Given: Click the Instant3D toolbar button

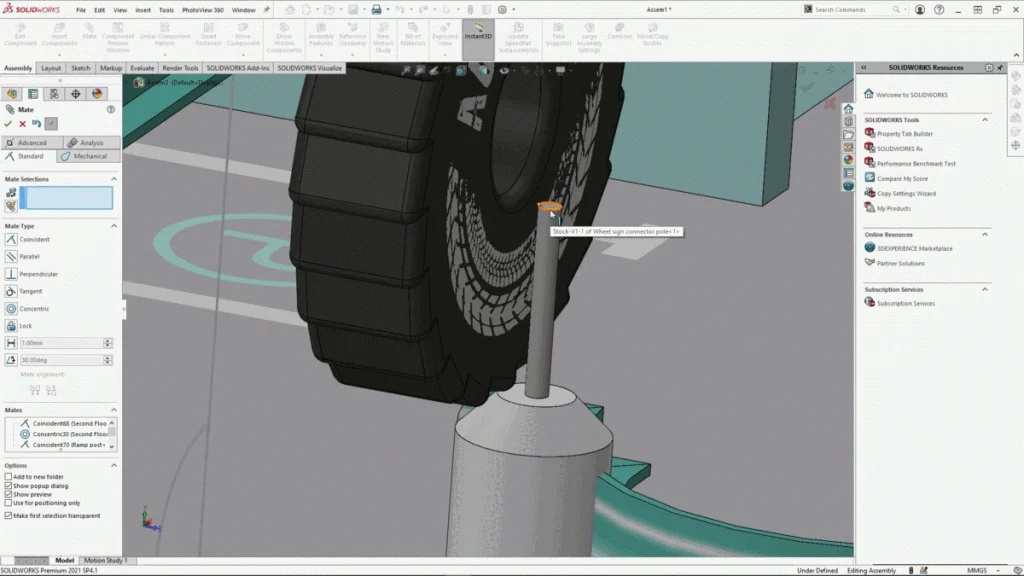Looking at the screenshot, I should tap(478, 31).
